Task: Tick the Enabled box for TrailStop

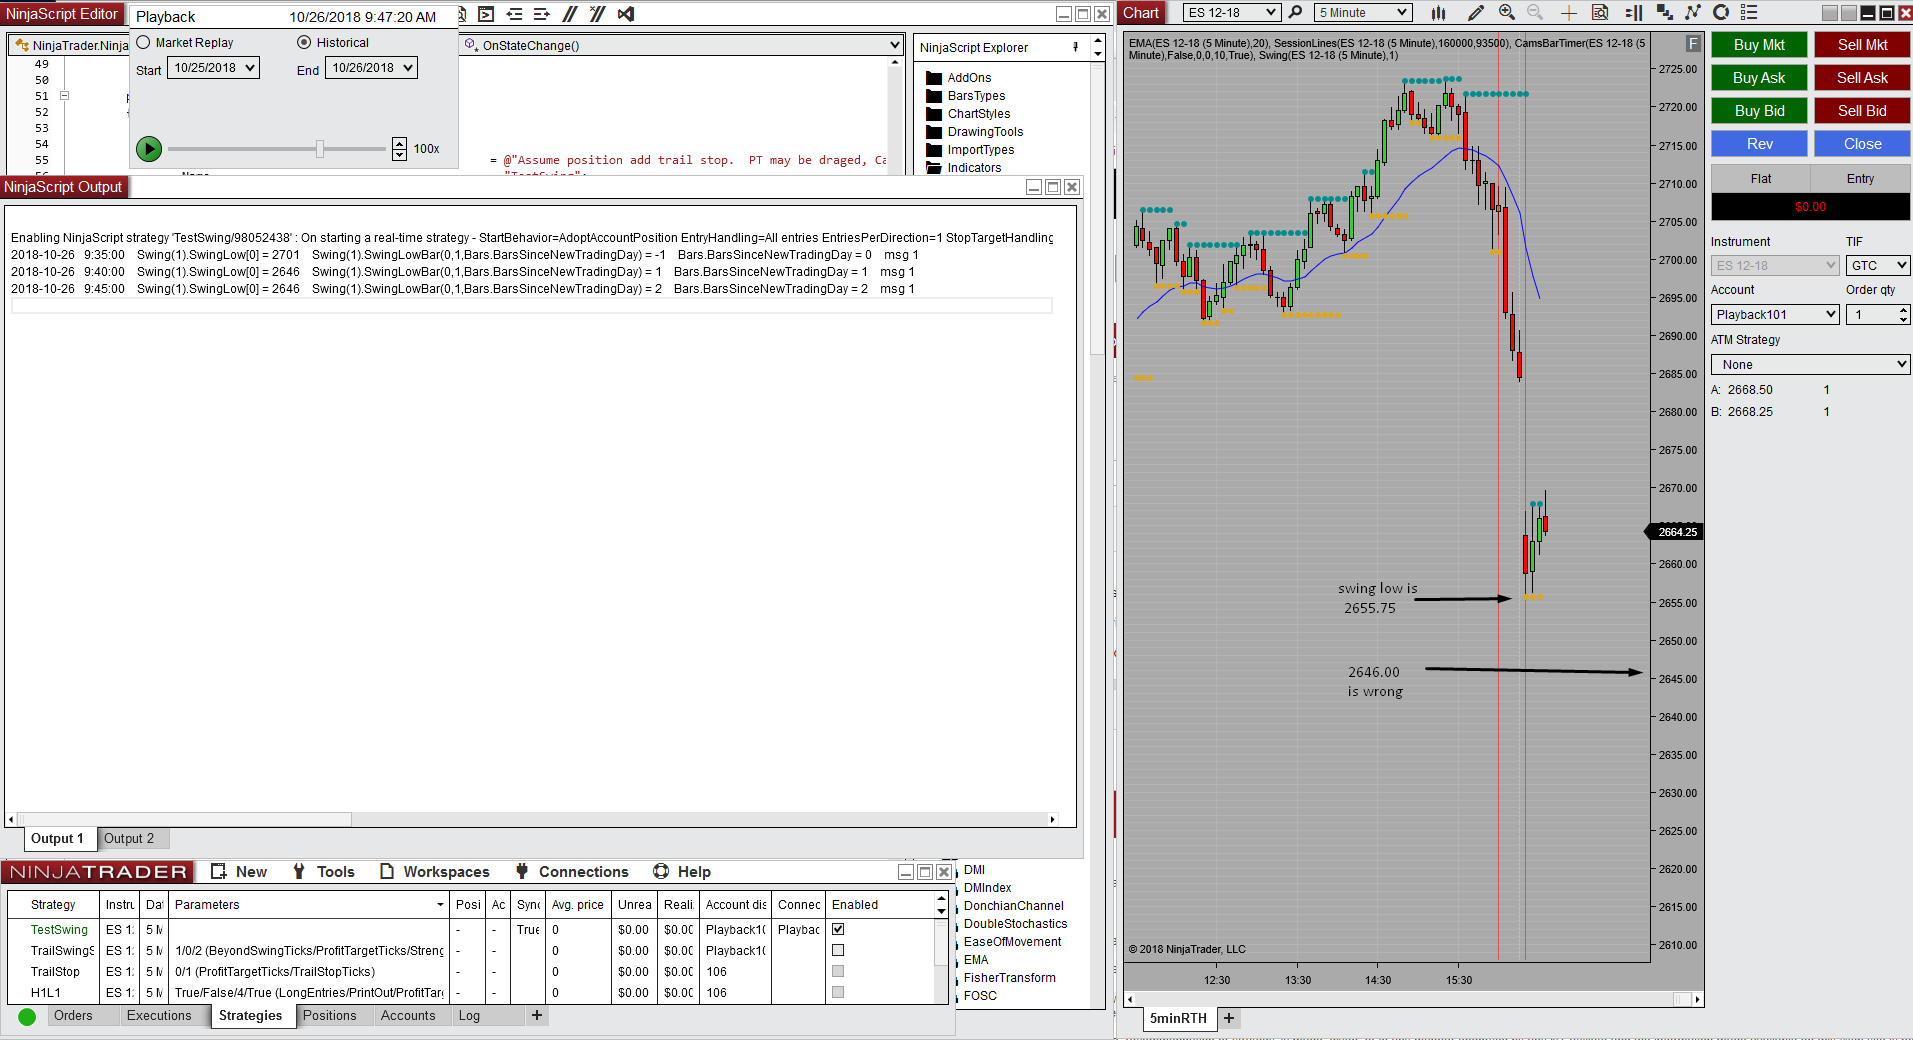Action: [838, 971]
